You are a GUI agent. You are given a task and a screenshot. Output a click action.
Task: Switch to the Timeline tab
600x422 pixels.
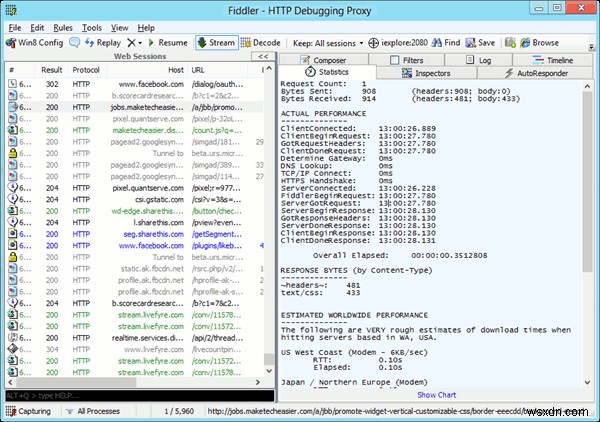(x=553, y=60)
